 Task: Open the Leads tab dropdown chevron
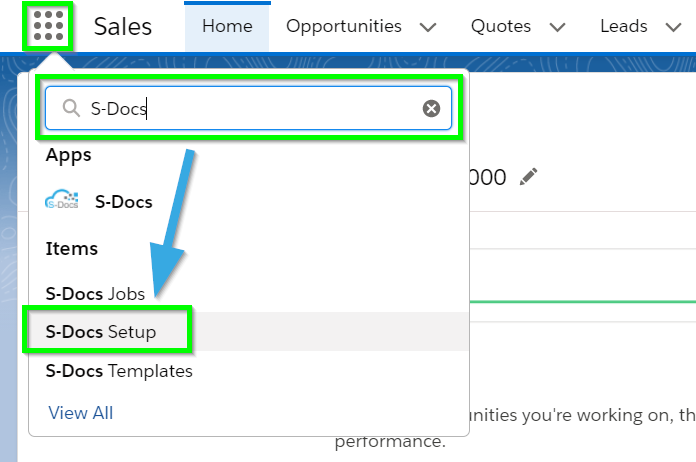tap(673, 27)
